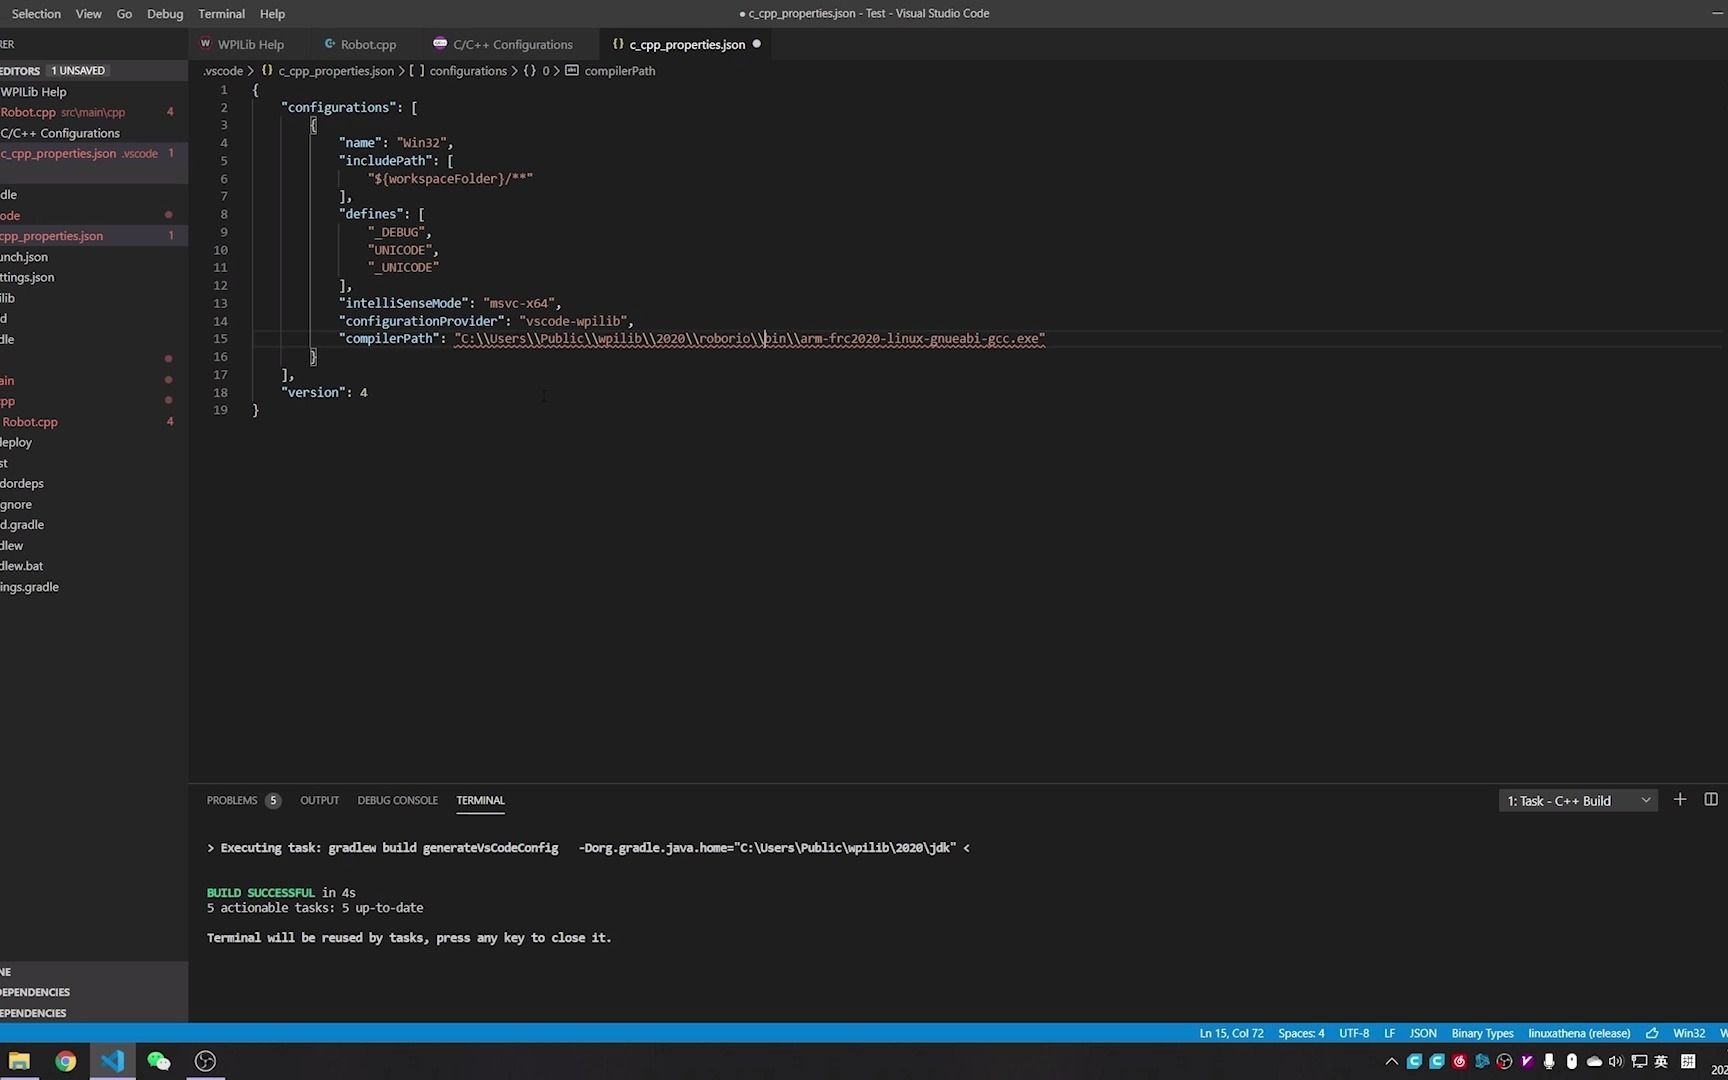Click the network display tray icon
Viewport: 1728px width, 1080px height.
point(1639,1061)
